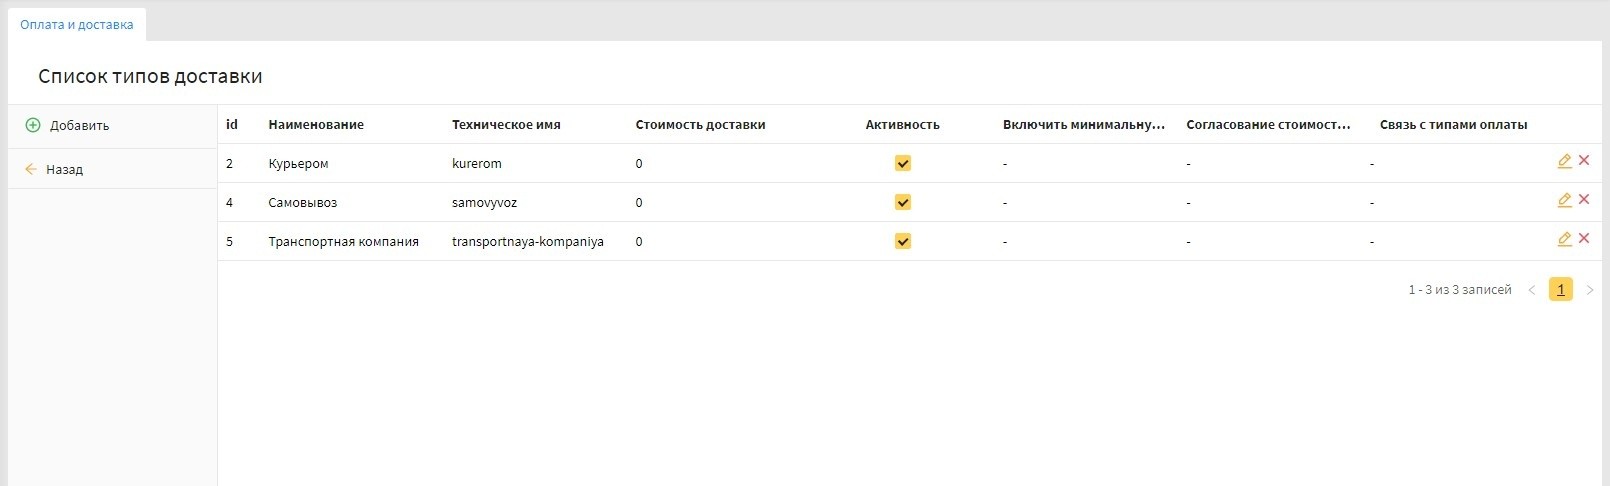Sort by Наименование column header

316,125
